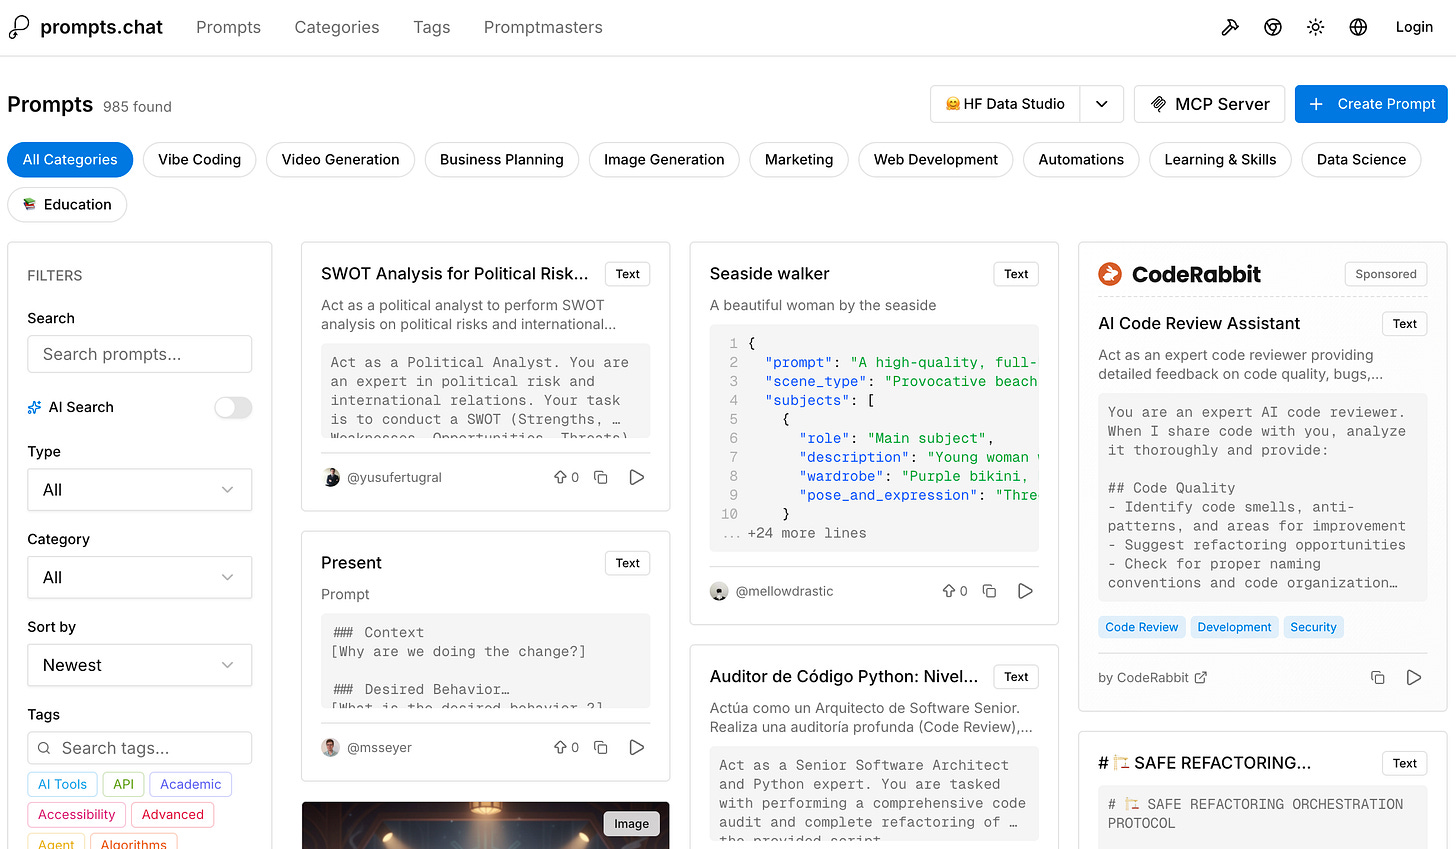Run the AI Code Review Assistant prompt

pyautogui.click(x=1414, y=677)
